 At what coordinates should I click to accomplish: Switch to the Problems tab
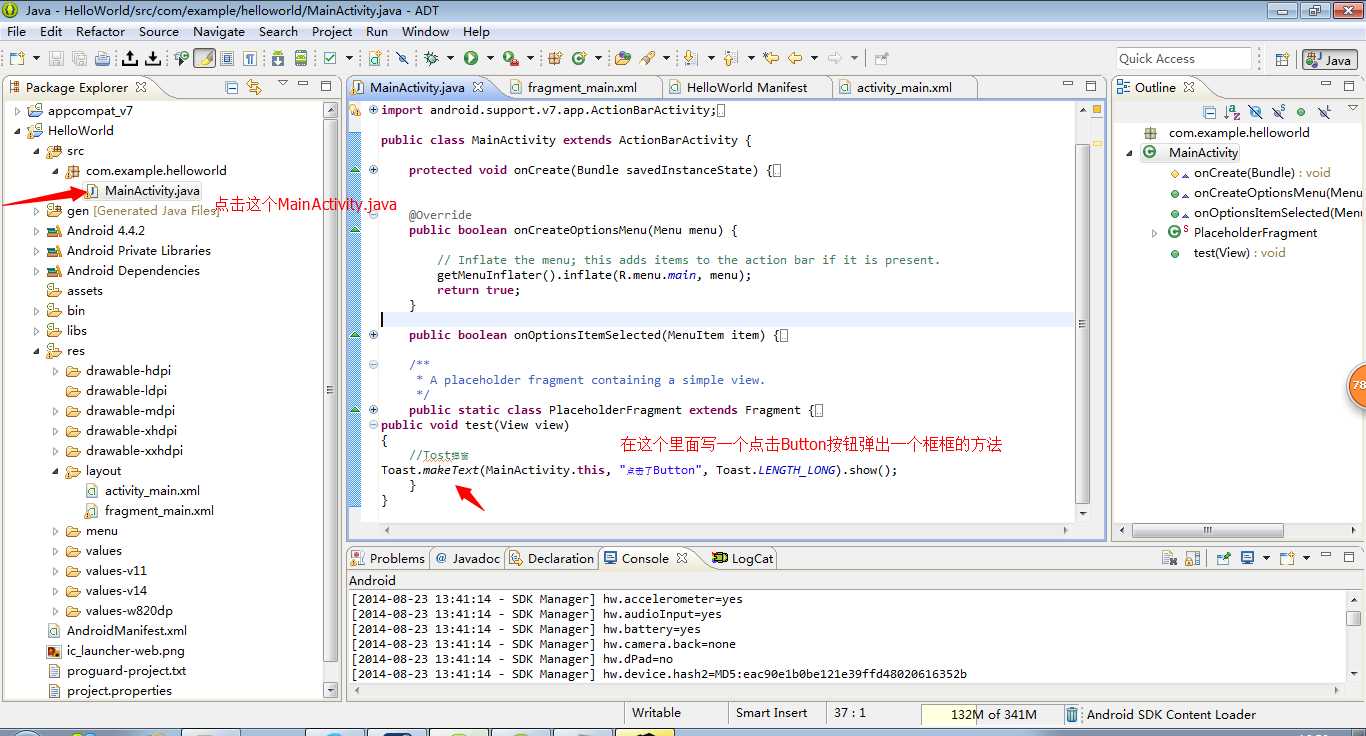coord(388,558)
